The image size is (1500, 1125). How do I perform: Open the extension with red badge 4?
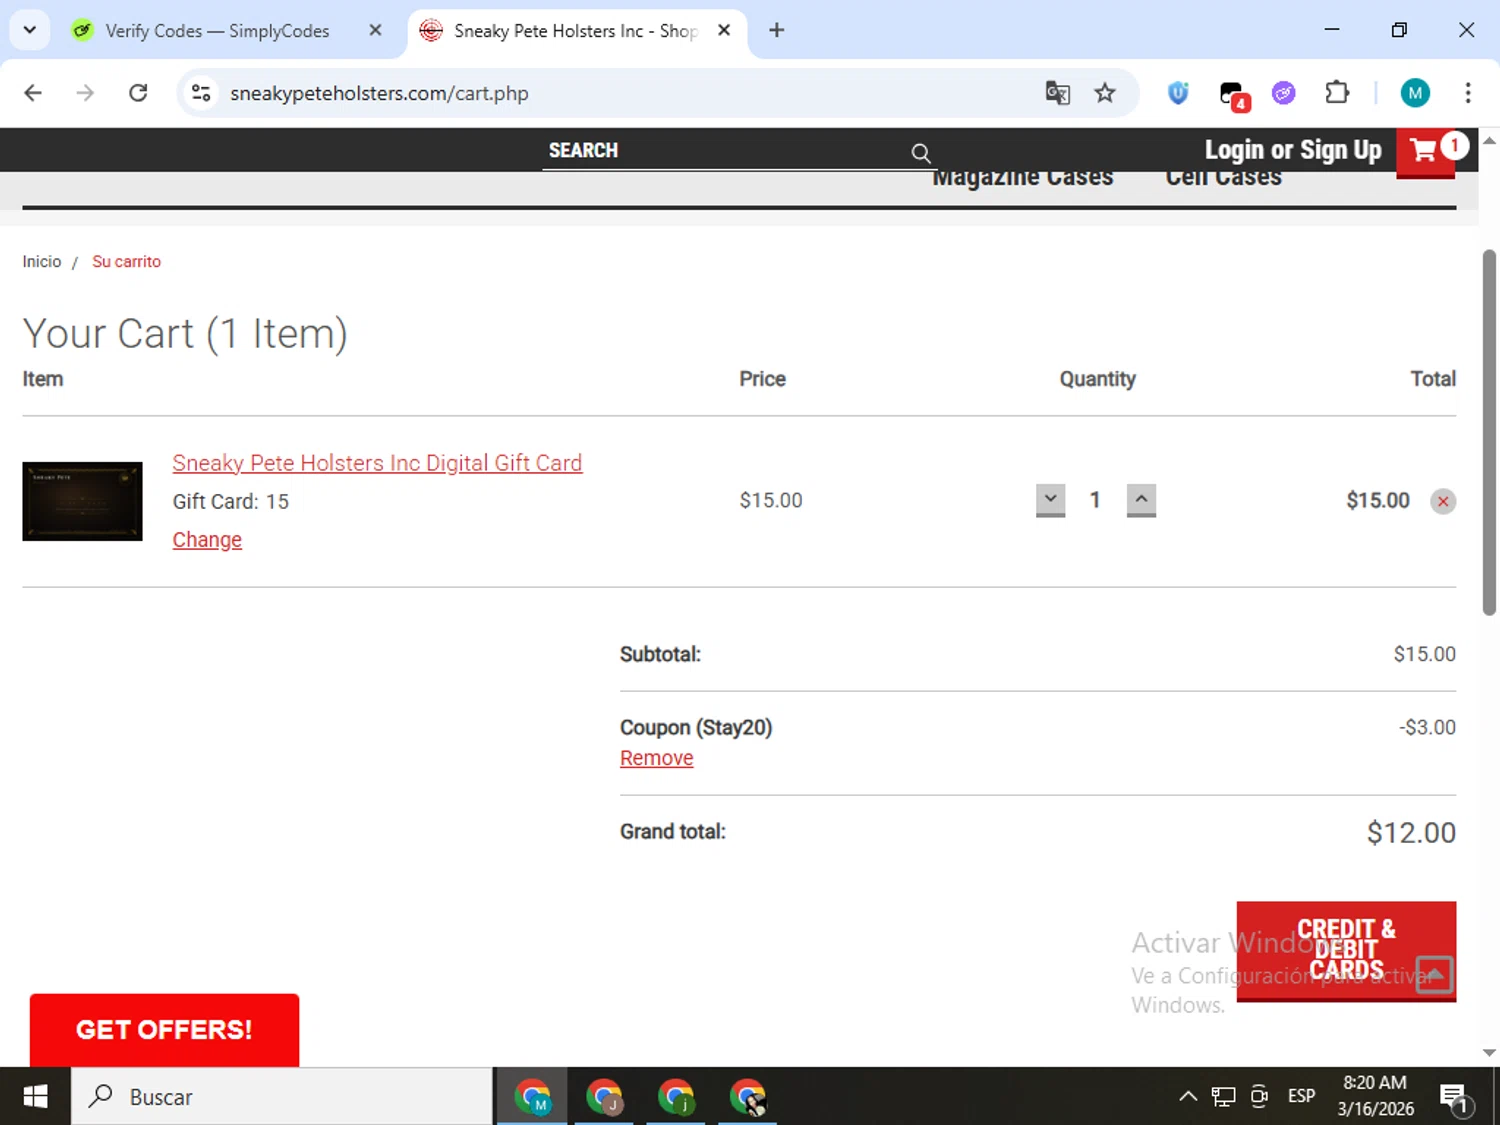pos(1233,95)
